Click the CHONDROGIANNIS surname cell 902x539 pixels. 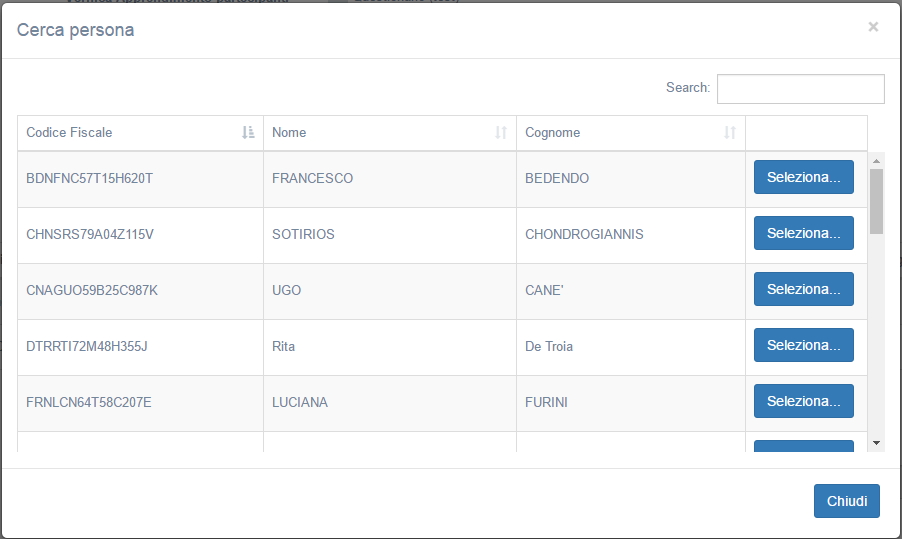[x=584, y=235]
